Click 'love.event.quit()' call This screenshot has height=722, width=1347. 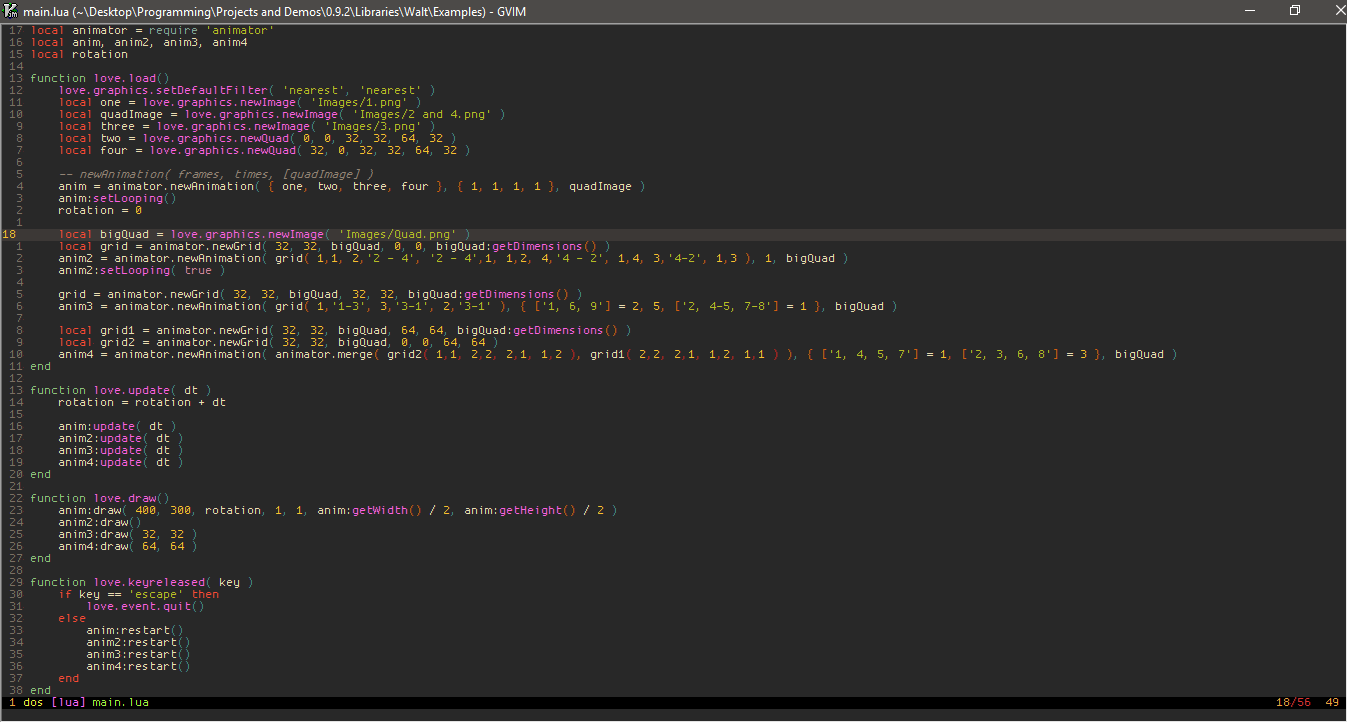(x=146, y=606)
